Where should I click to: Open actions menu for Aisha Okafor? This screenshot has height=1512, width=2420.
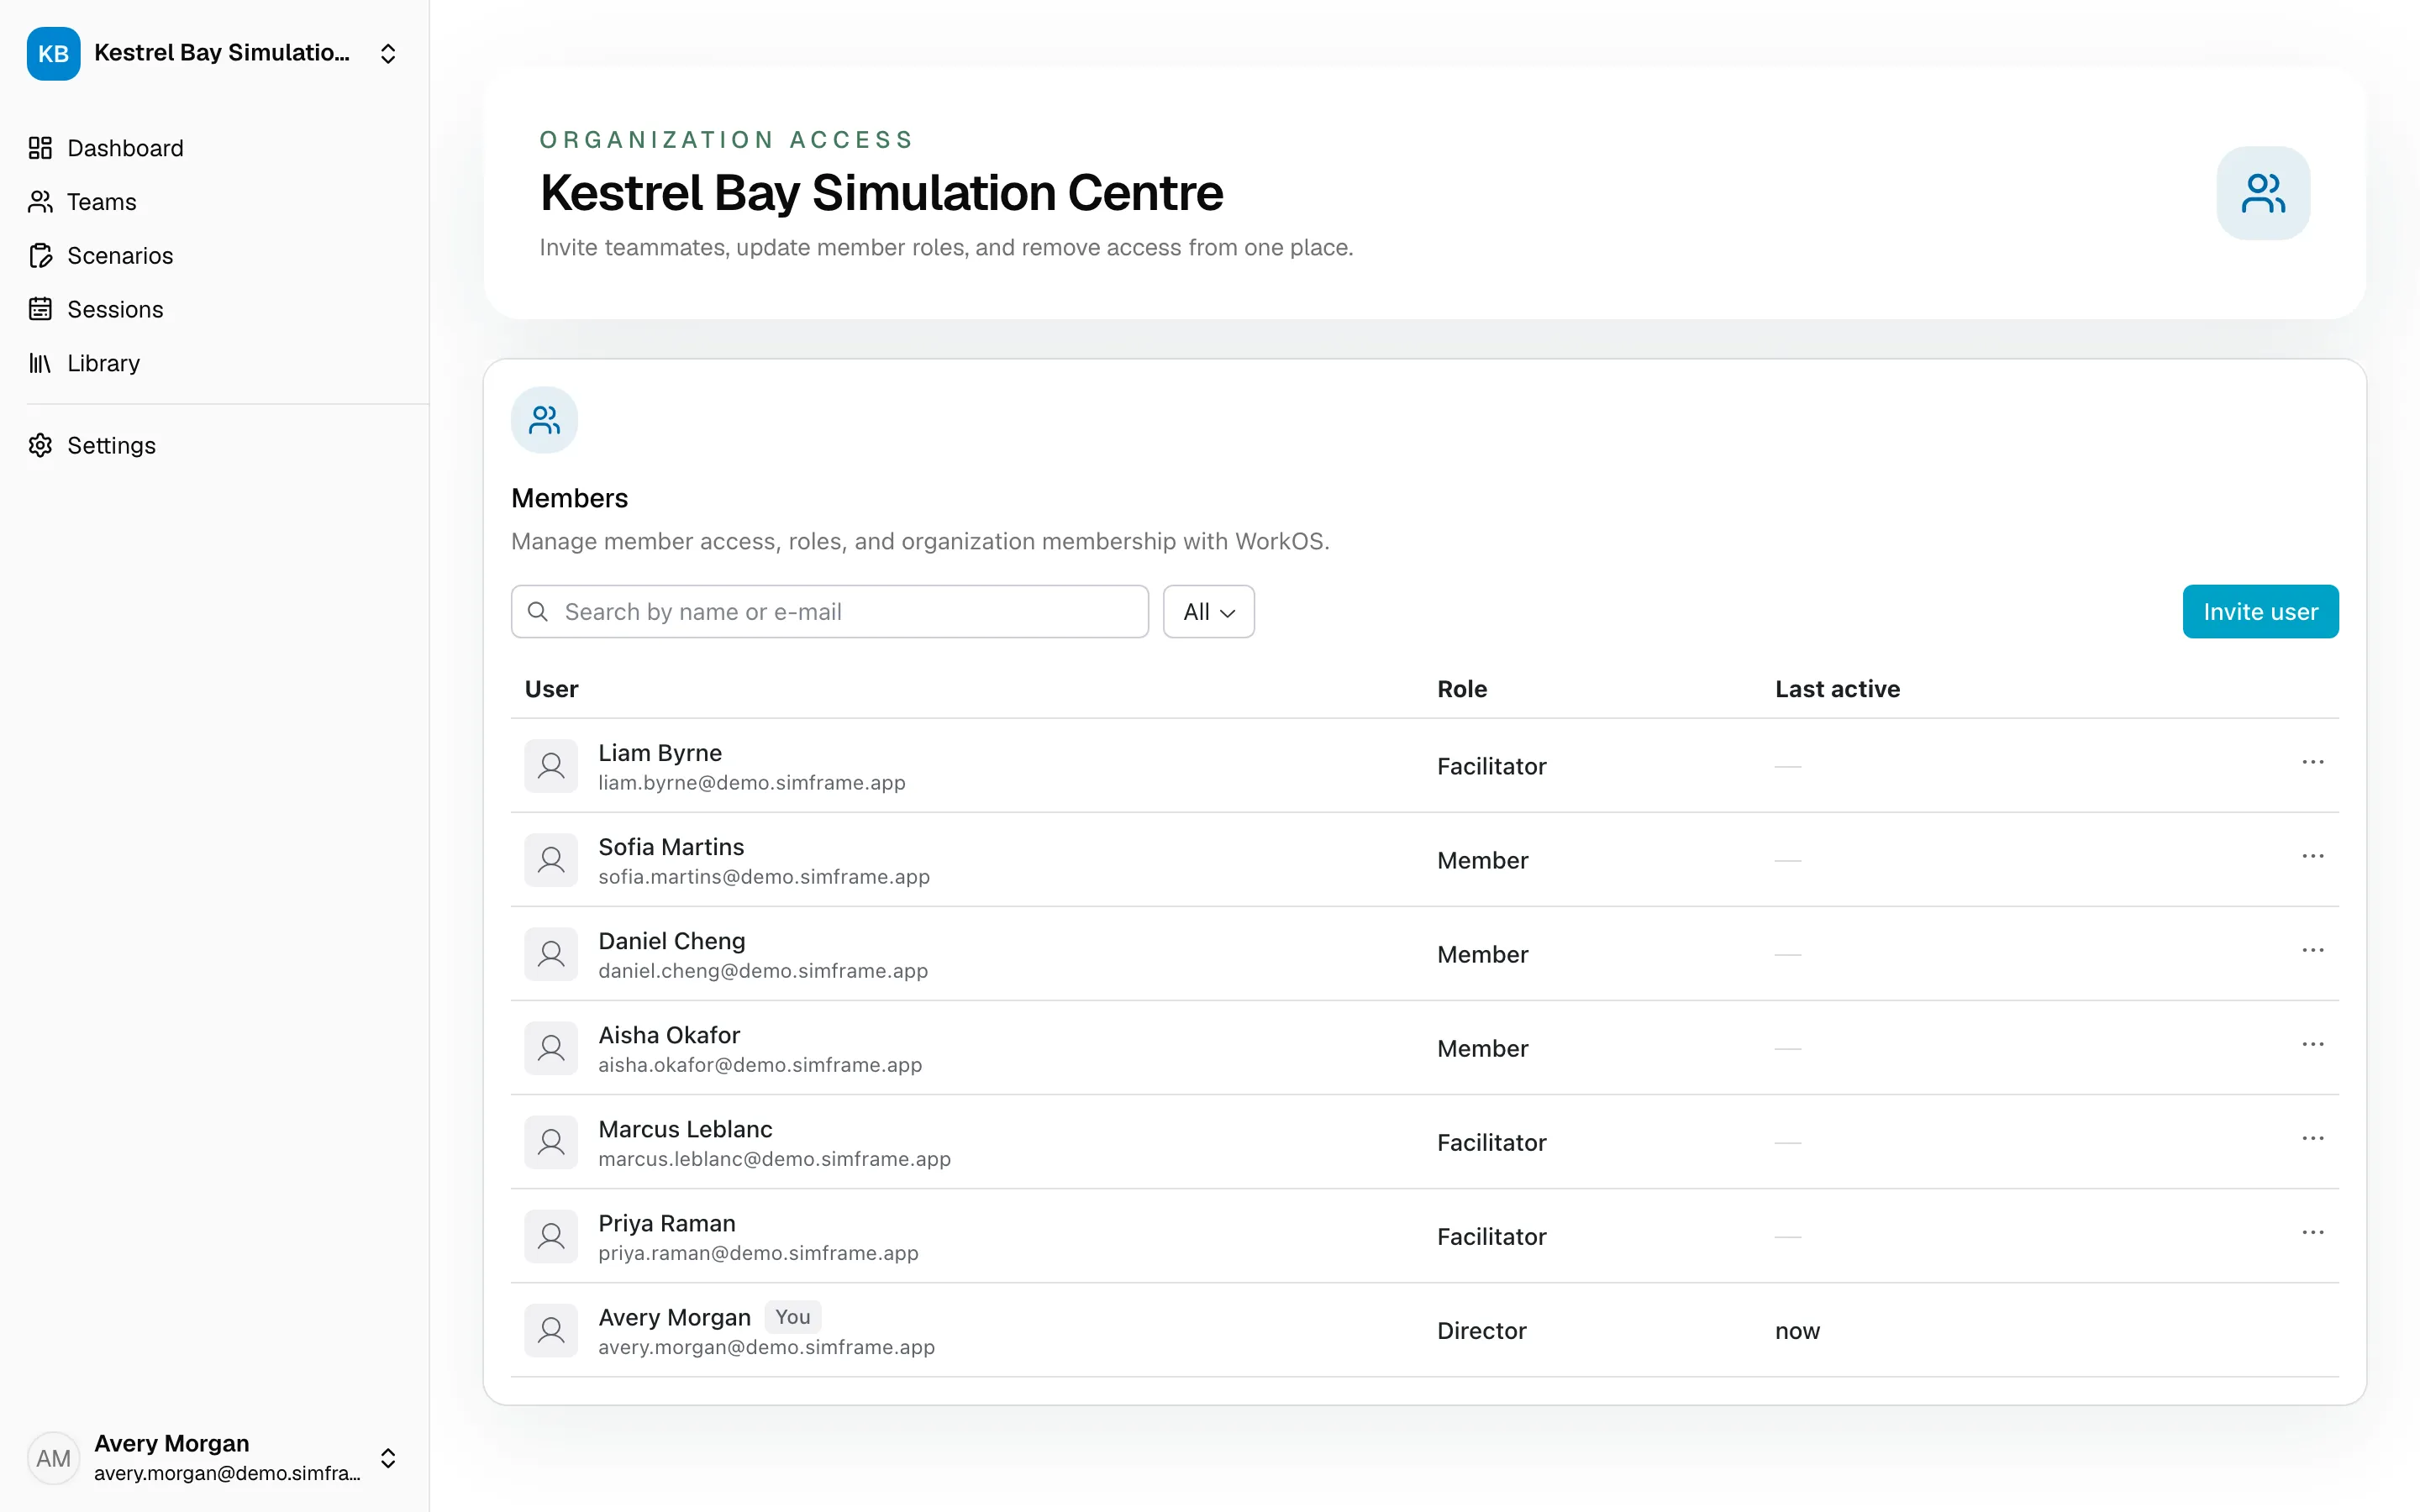coord(2313,1044)
